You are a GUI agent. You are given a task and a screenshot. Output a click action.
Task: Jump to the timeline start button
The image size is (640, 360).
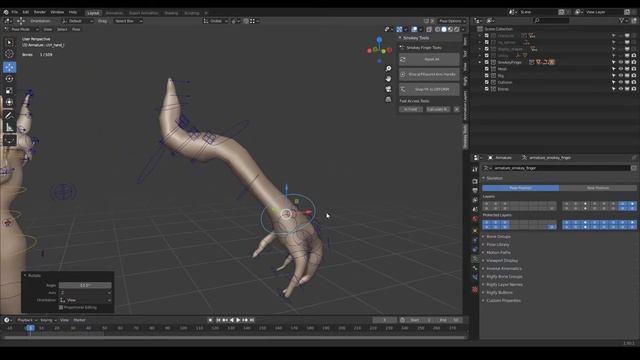tap(218, 320)
